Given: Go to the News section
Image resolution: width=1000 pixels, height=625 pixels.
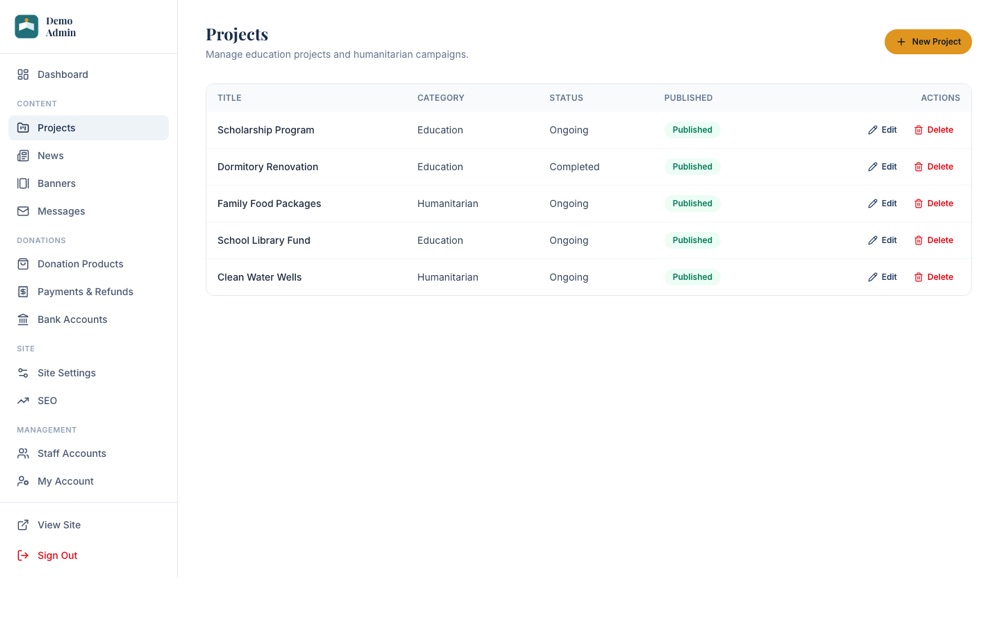Looking at the screenshot, I should click(x=89, y=156).
